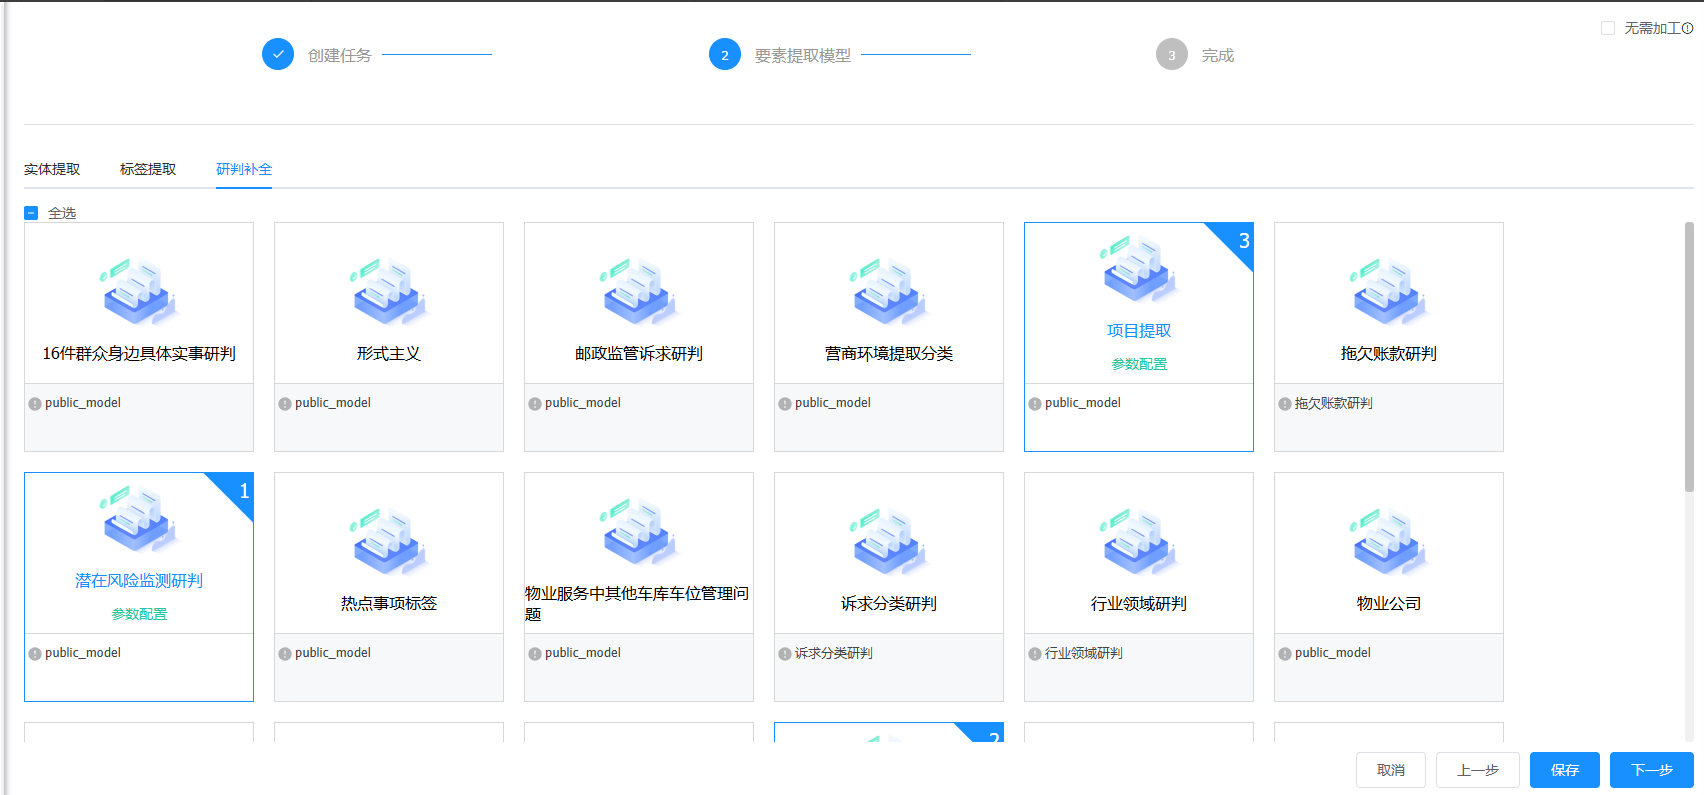Click the 物业服务中其他车库车位管理问题 model icon
The image size is (1704, 795).
pos(639,531)
